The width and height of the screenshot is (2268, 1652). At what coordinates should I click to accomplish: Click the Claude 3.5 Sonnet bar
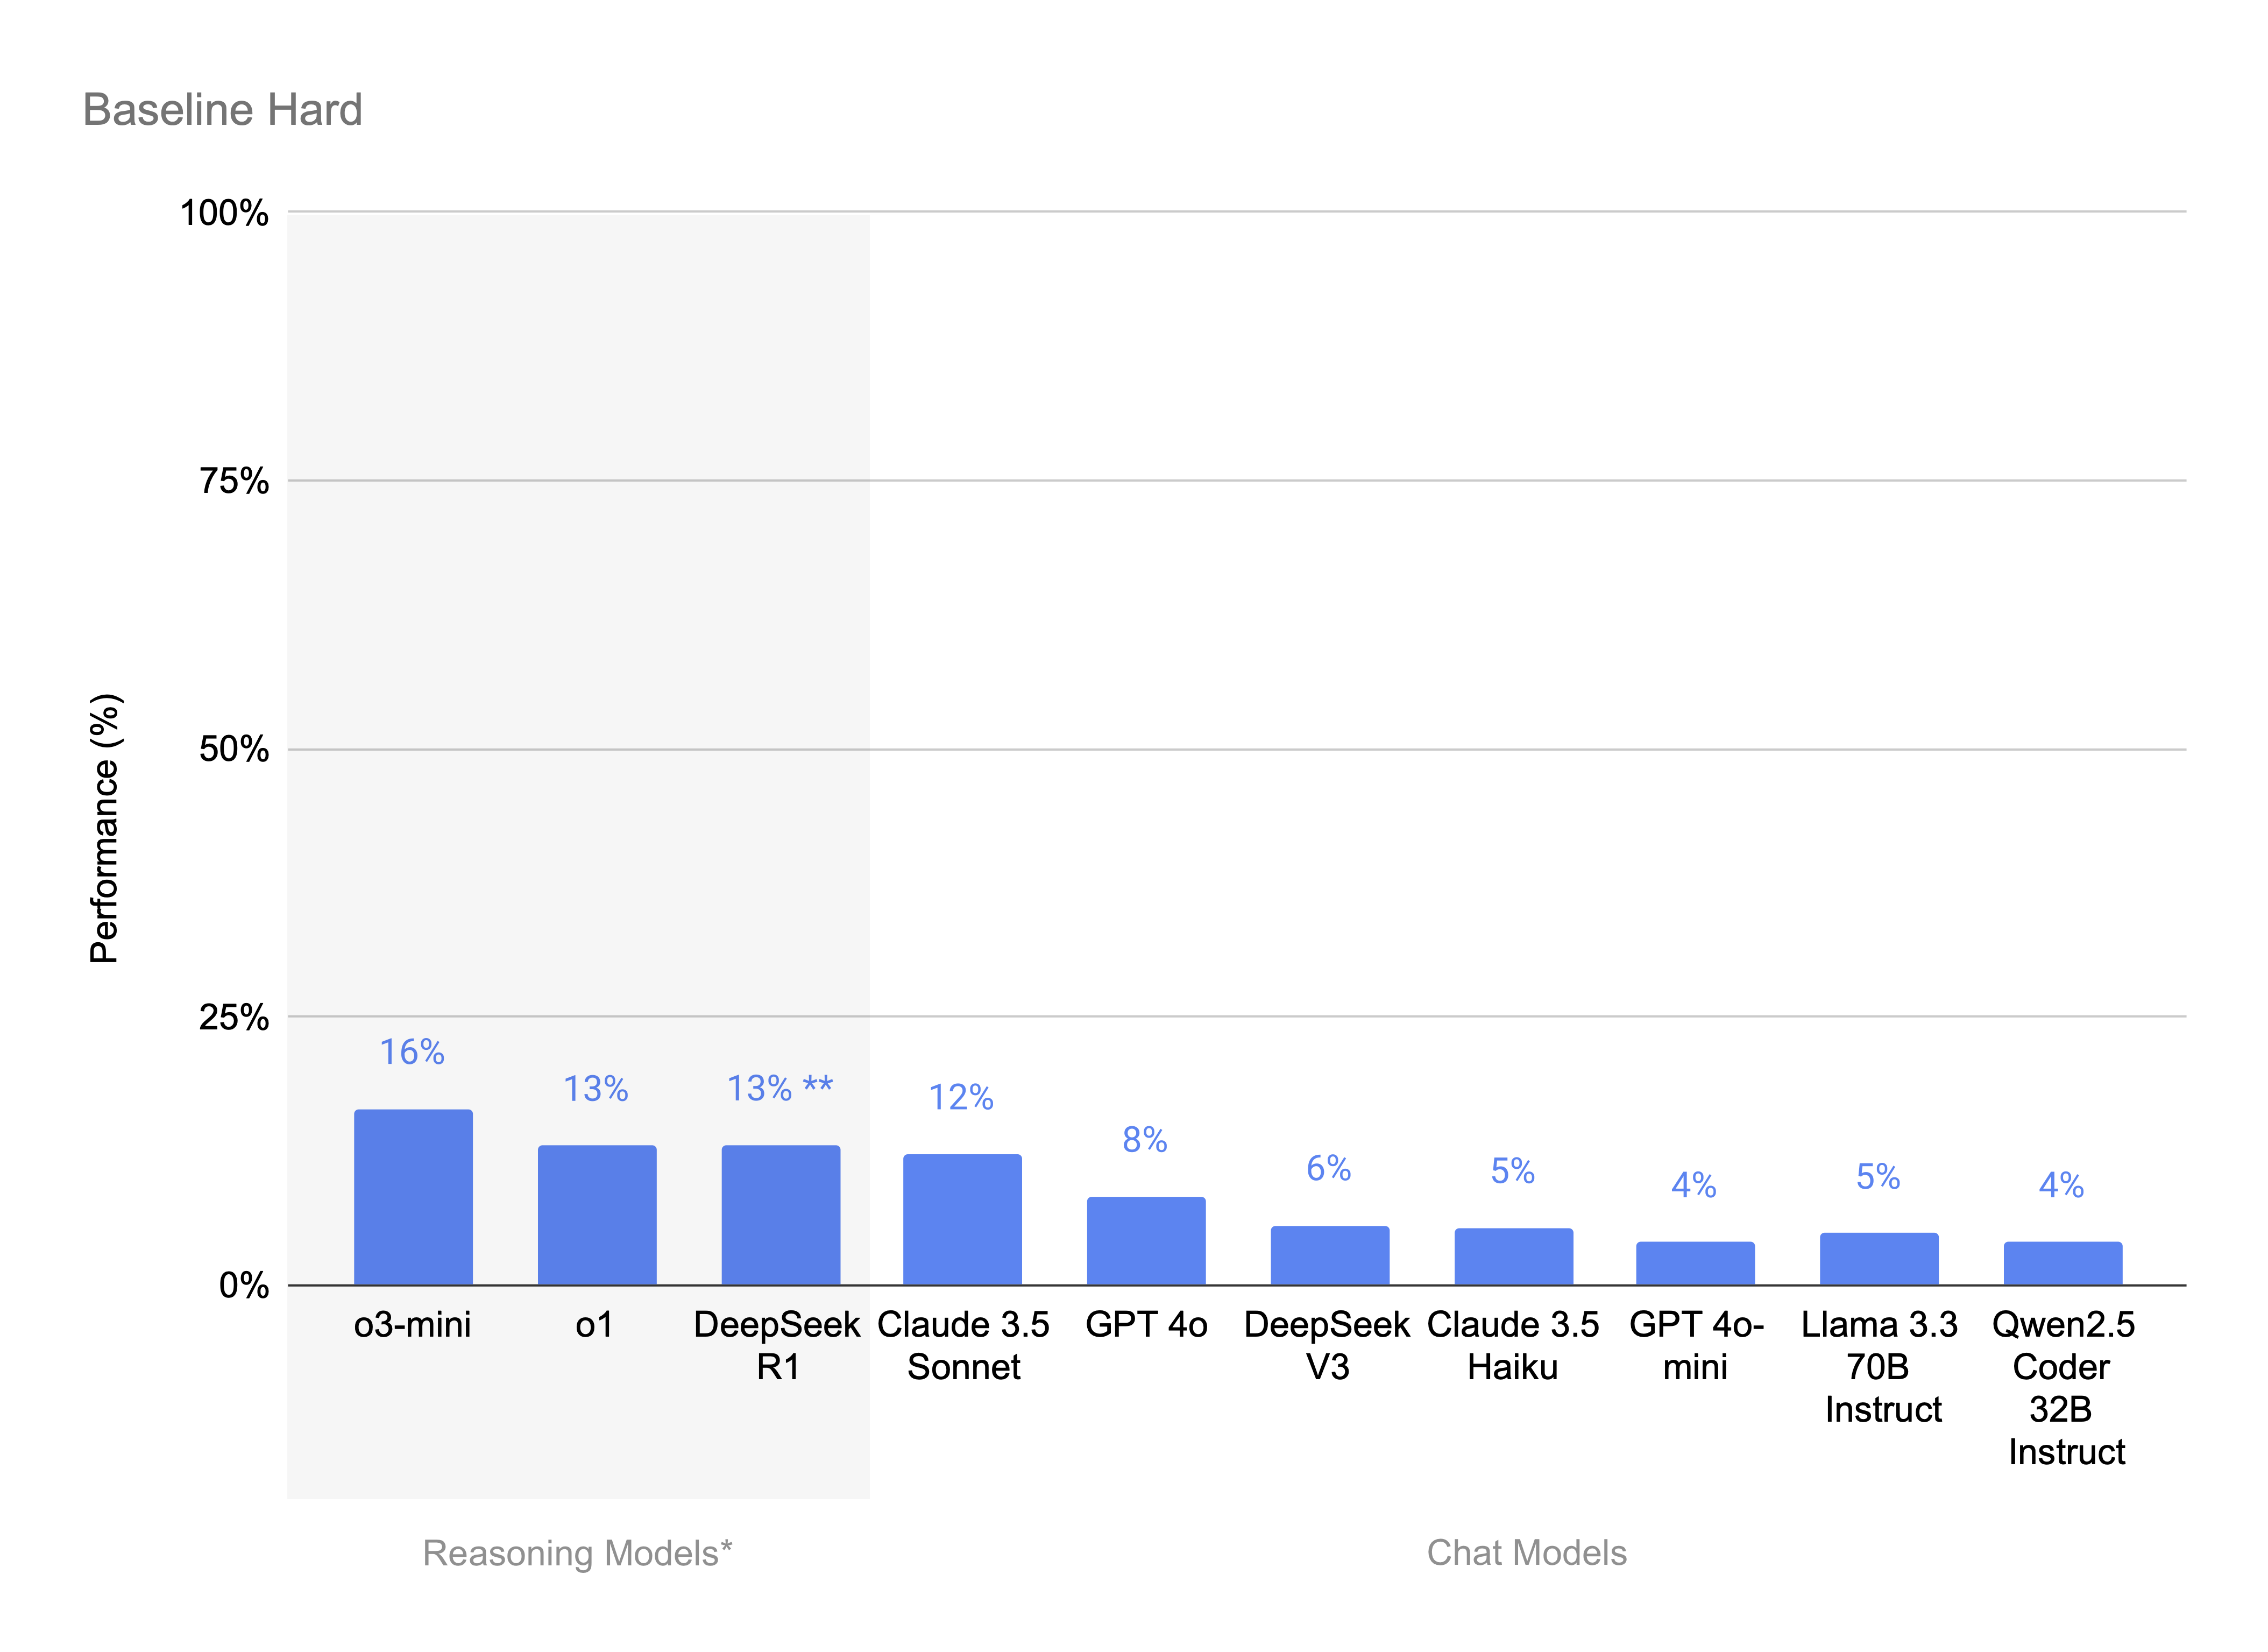[x=962, y=1220]
